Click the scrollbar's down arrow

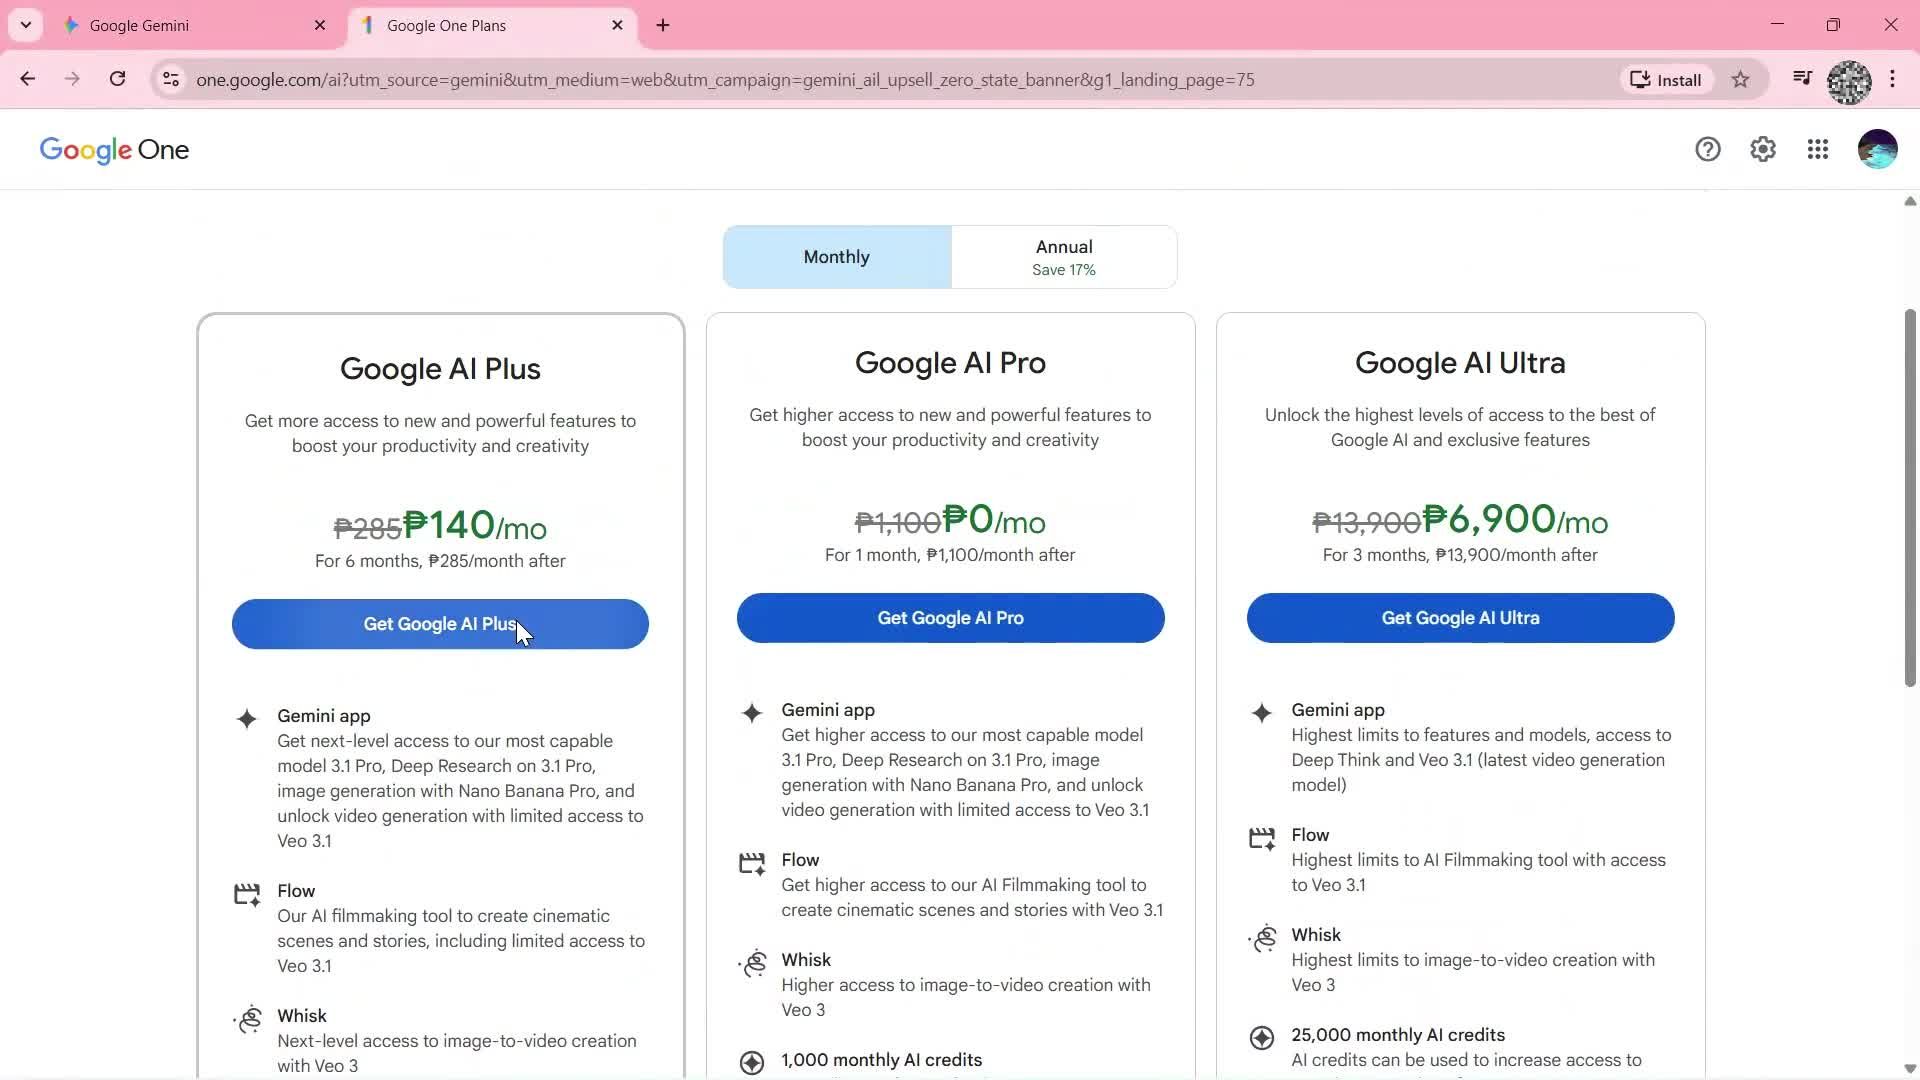(1909, 1068)
